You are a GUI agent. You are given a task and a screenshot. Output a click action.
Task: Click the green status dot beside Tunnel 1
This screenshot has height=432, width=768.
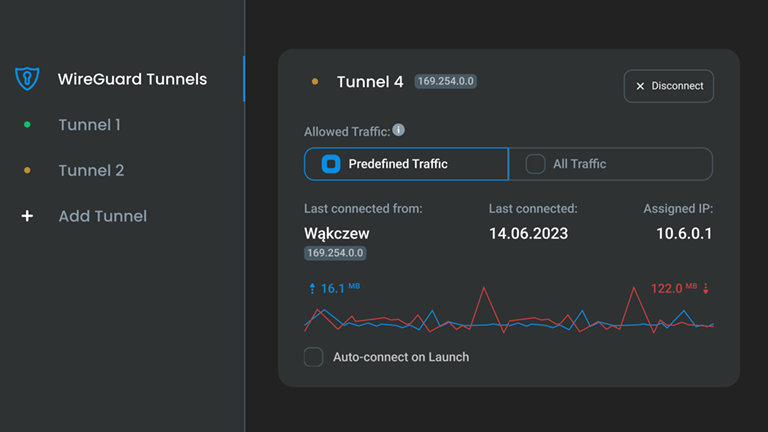tap(27, 125)
